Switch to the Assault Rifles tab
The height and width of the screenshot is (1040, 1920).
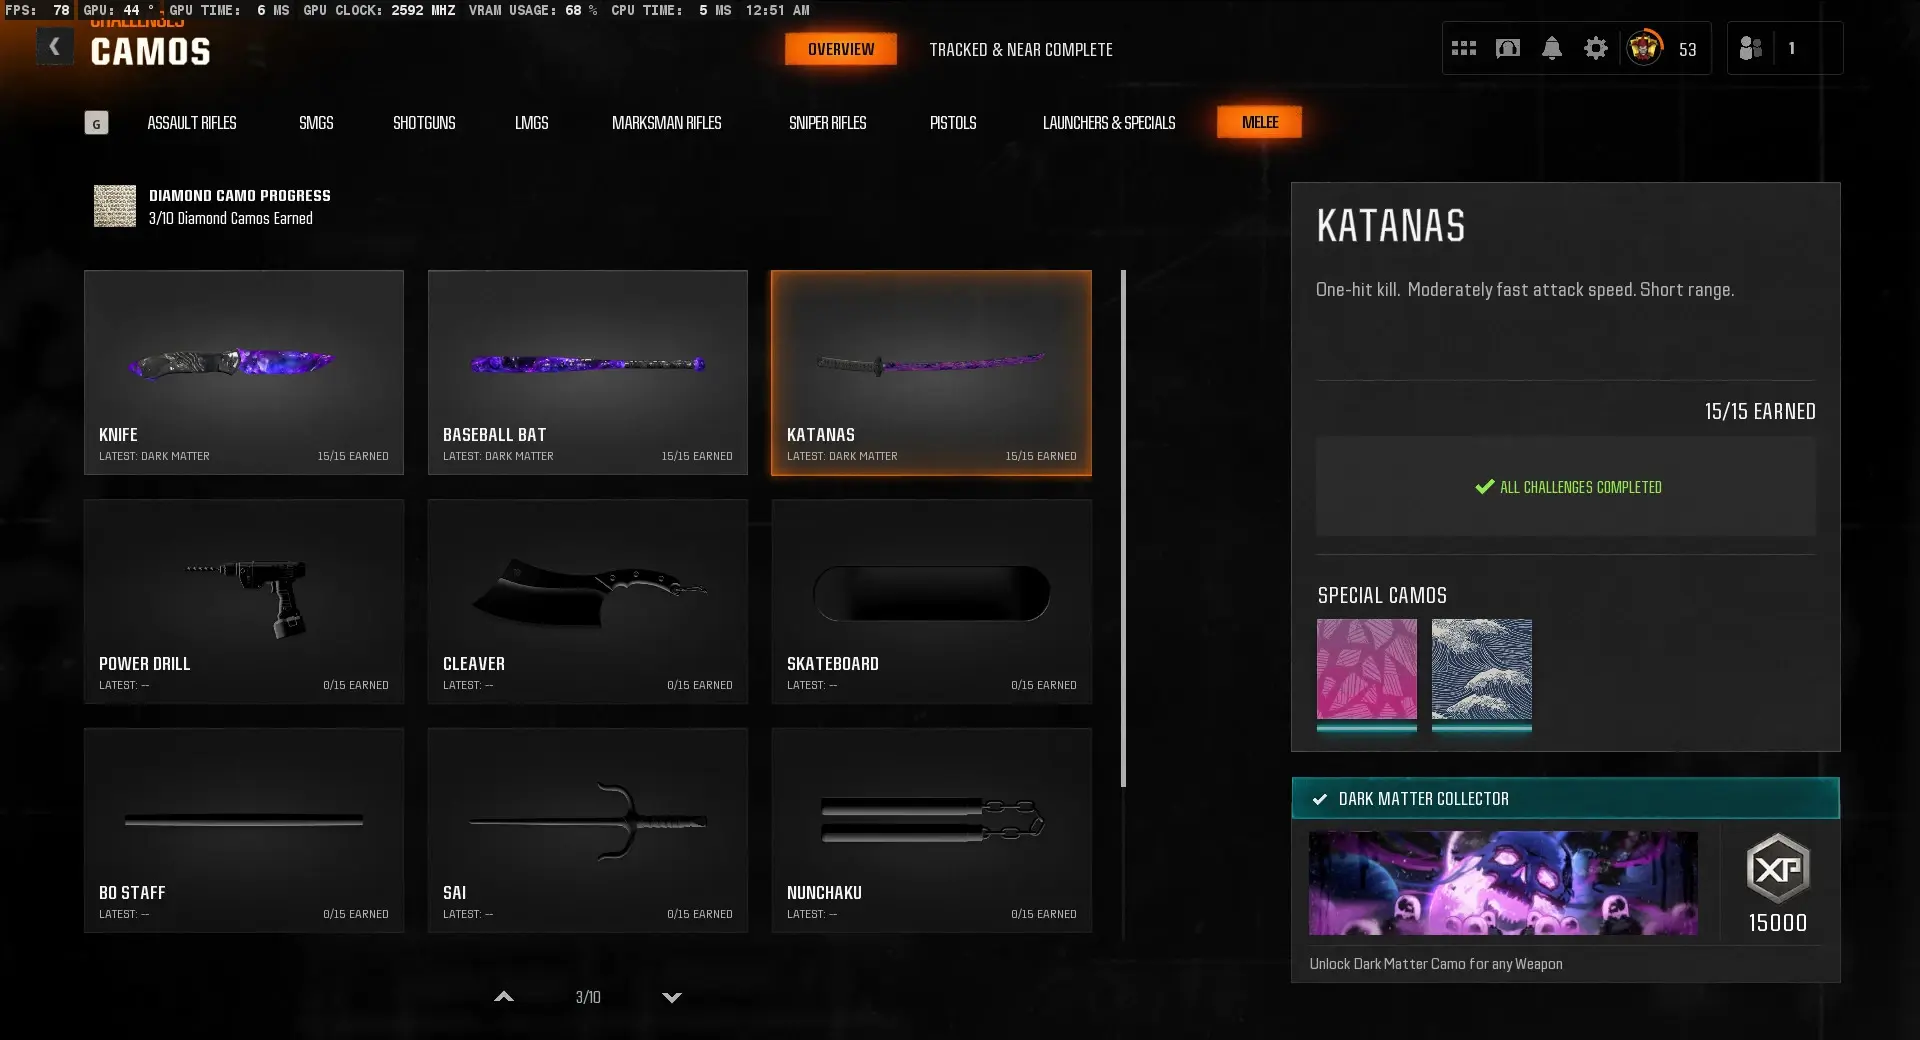coord(192,123)
